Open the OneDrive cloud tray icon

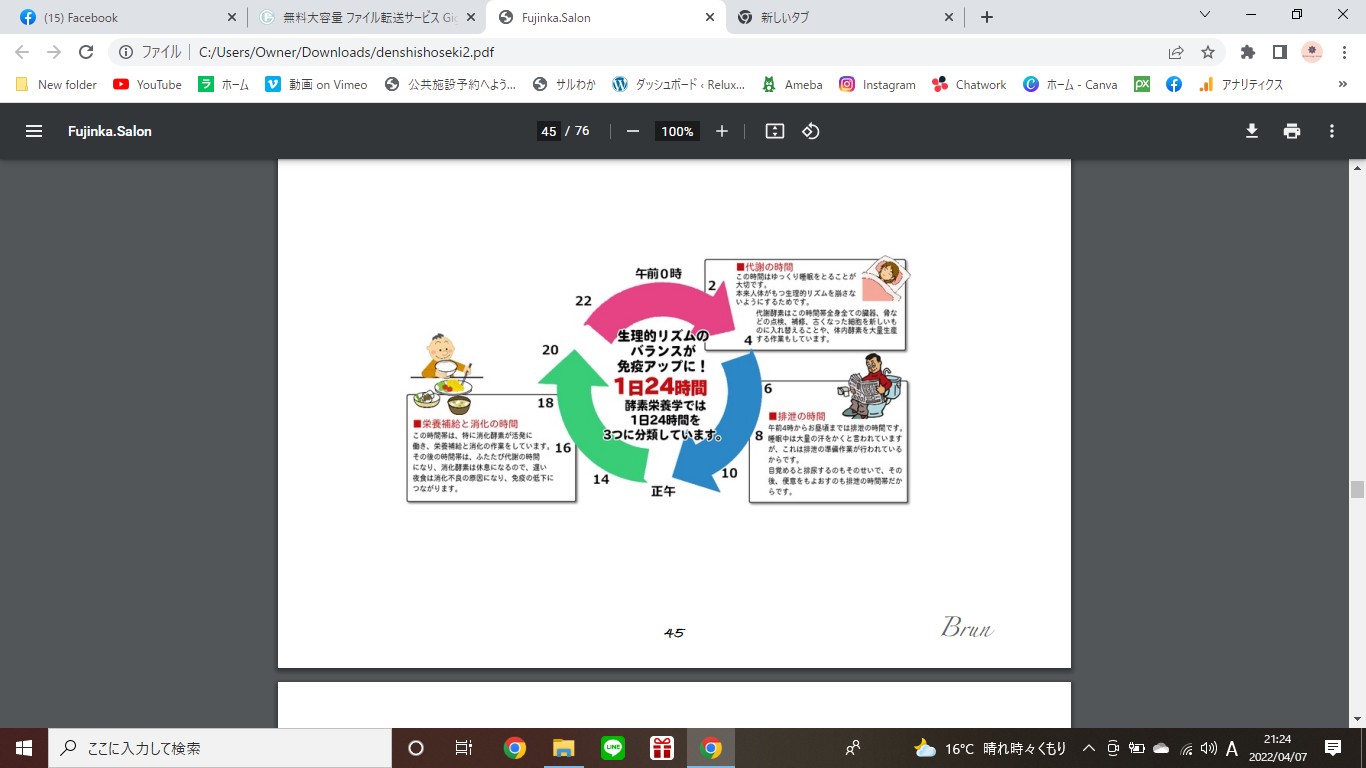[1161, 748]
